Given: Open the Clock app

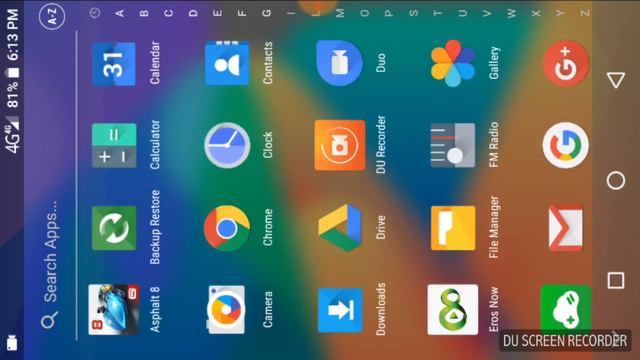Looking at the screenshot, I should click(227, 145).
